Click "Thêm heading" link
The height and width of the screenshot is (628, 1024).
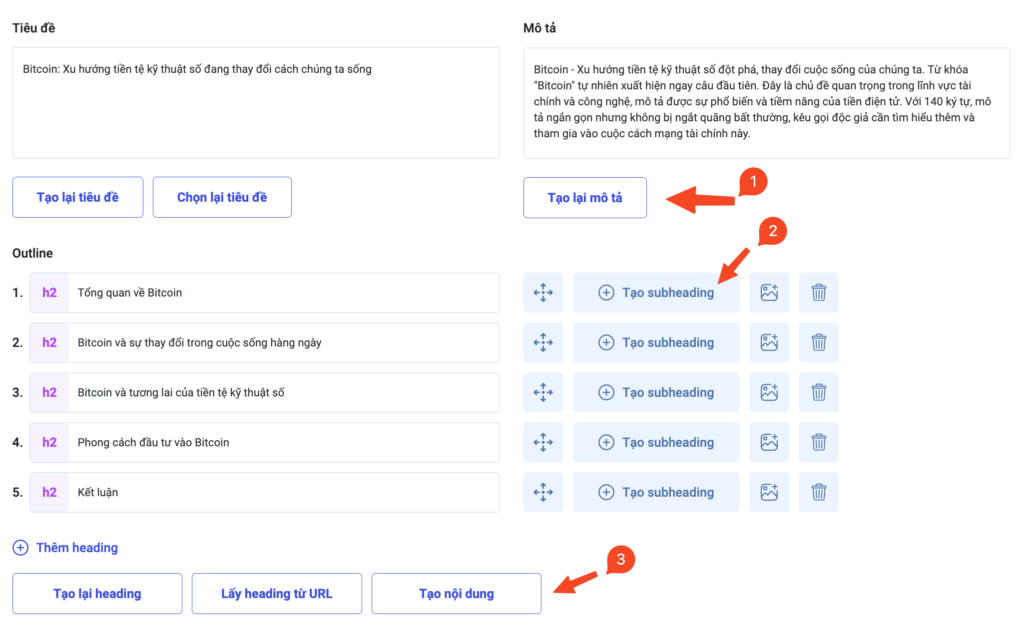(x=64, y=547)
